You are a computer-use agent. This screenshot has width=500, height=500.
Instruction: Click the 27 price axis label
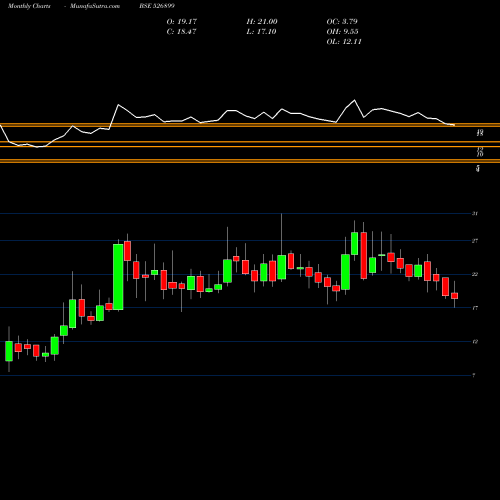[475, 241]
